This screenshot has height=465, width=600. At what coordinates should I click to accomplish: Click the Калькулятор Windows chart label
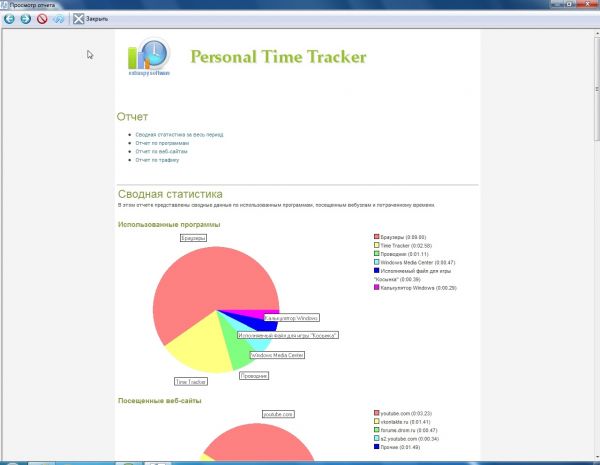[292, 318]
